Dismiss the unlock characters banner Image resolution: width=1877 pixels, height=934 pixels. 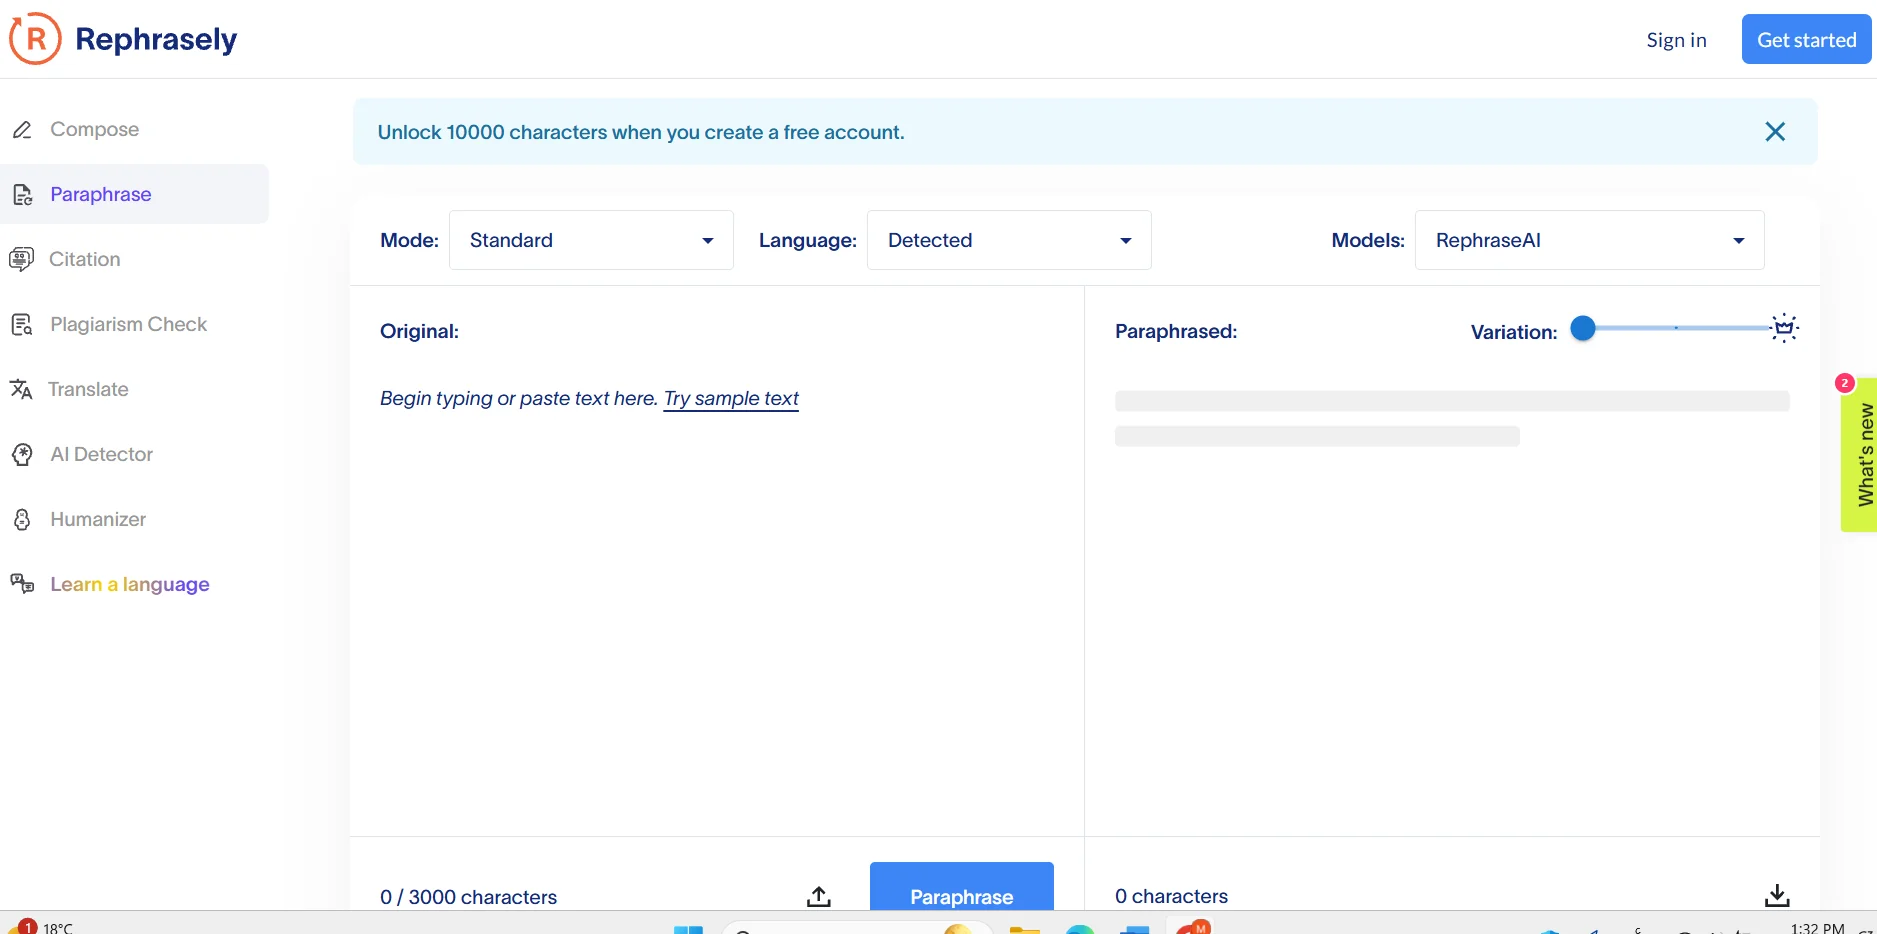pyautogui.click(x=1775, y=132)
